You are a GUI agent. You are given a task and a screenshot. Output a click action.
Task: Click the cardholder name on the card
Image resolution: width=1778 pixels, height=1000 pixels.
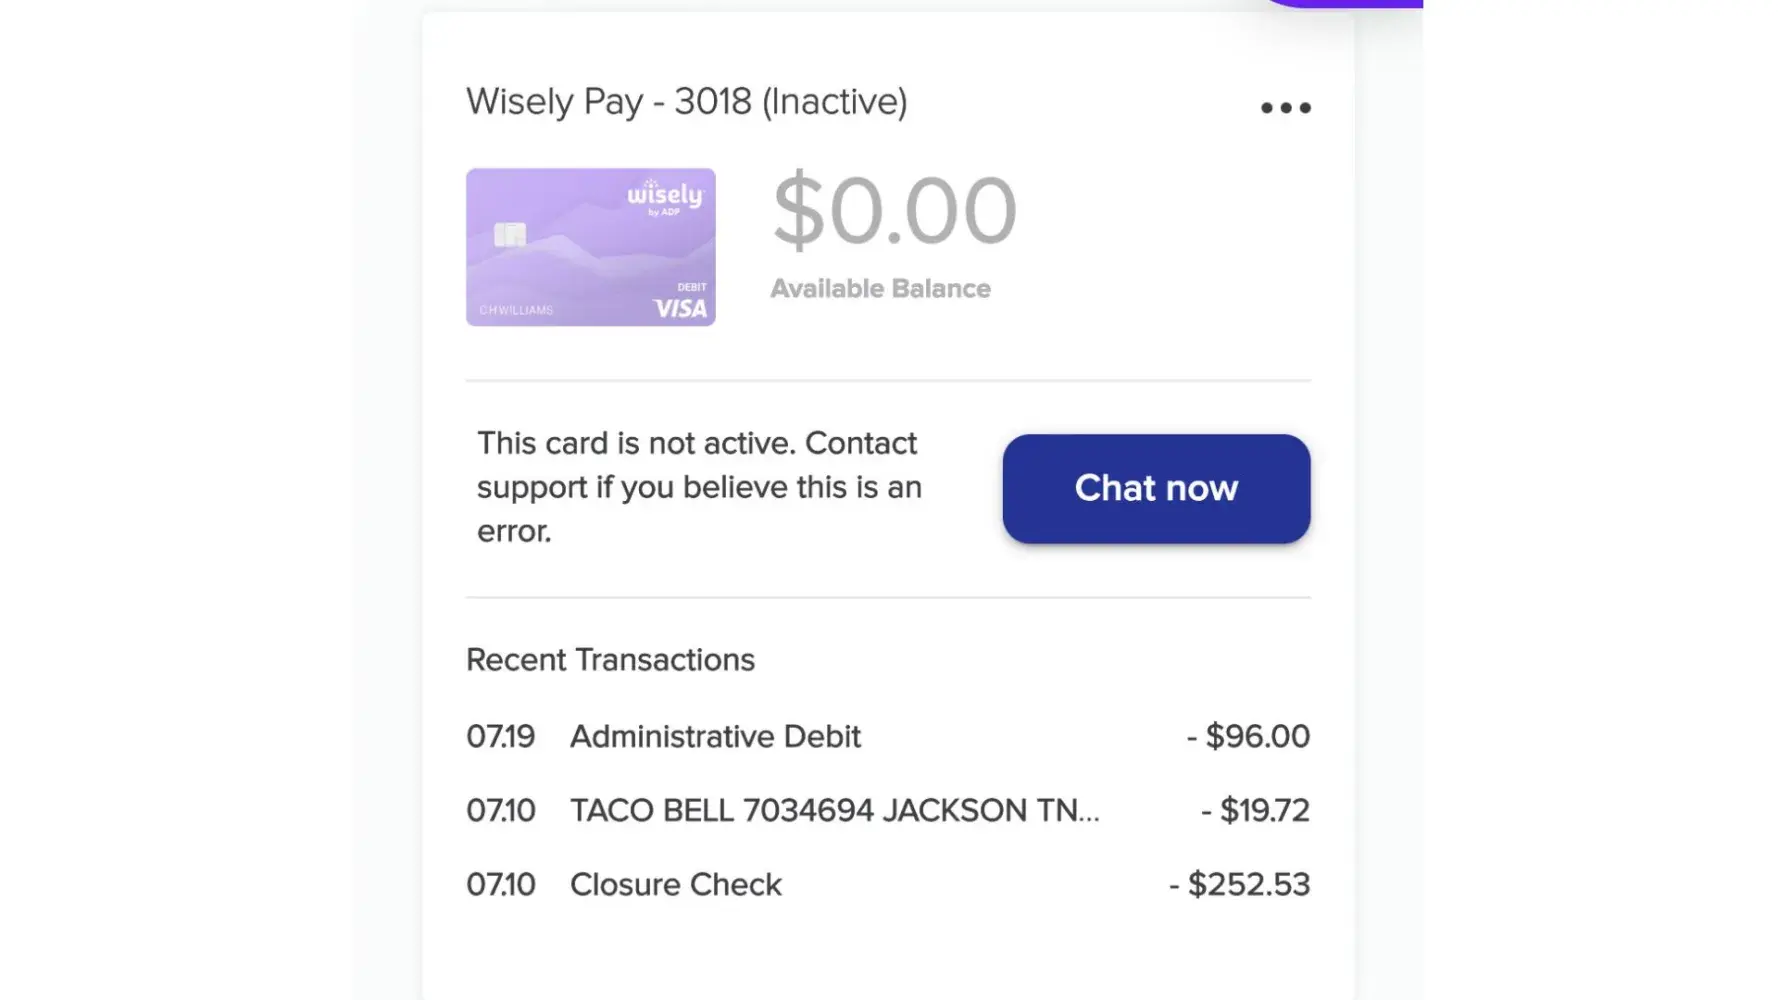(516, 310)
